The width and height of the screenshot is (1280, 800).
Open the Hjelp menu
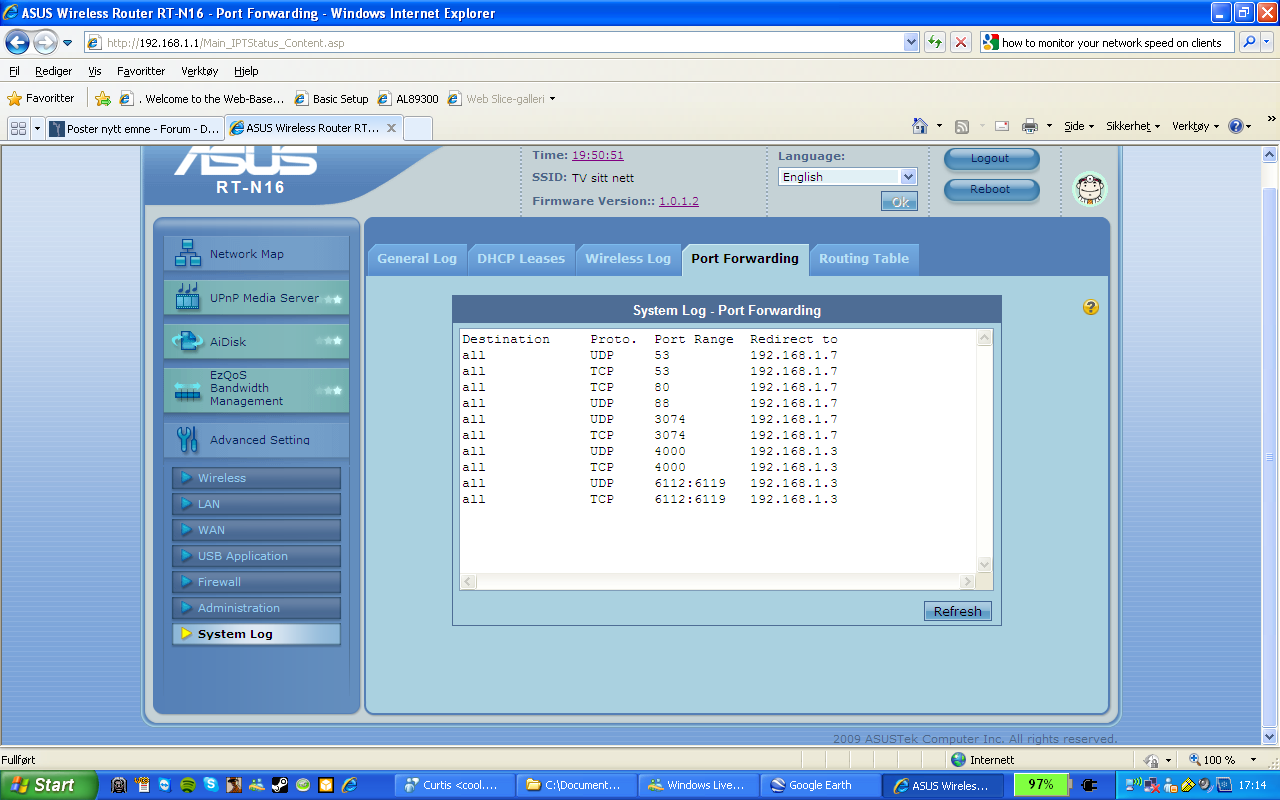pos(246,71)
